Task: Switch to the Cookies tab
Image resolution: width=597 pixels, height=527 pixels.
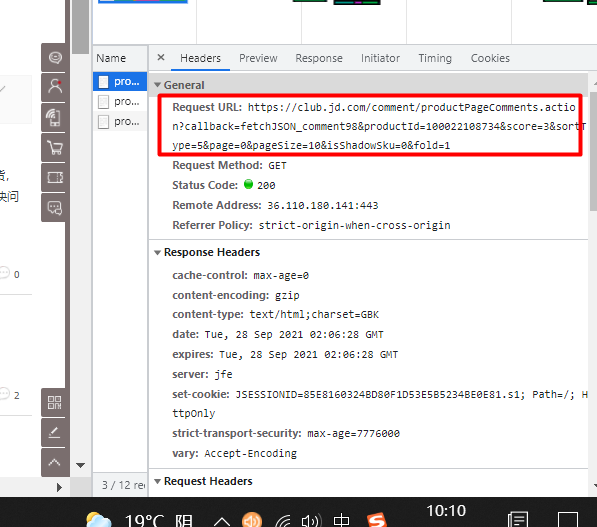Action: (490, 58)
